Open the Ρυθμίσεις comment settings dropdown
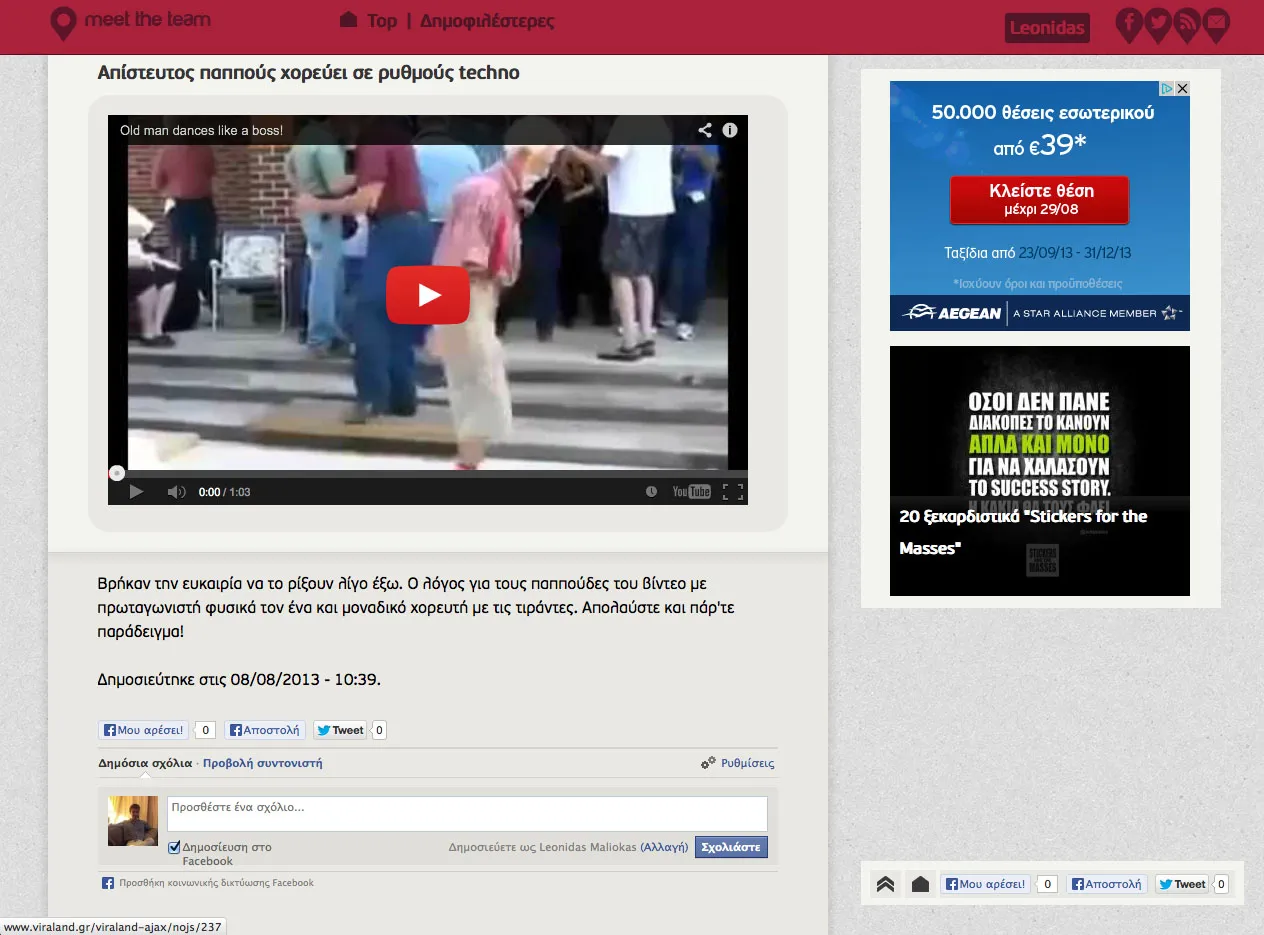Image resolution: width=1264 pixels, height=935 pixels. pos(738,763)
